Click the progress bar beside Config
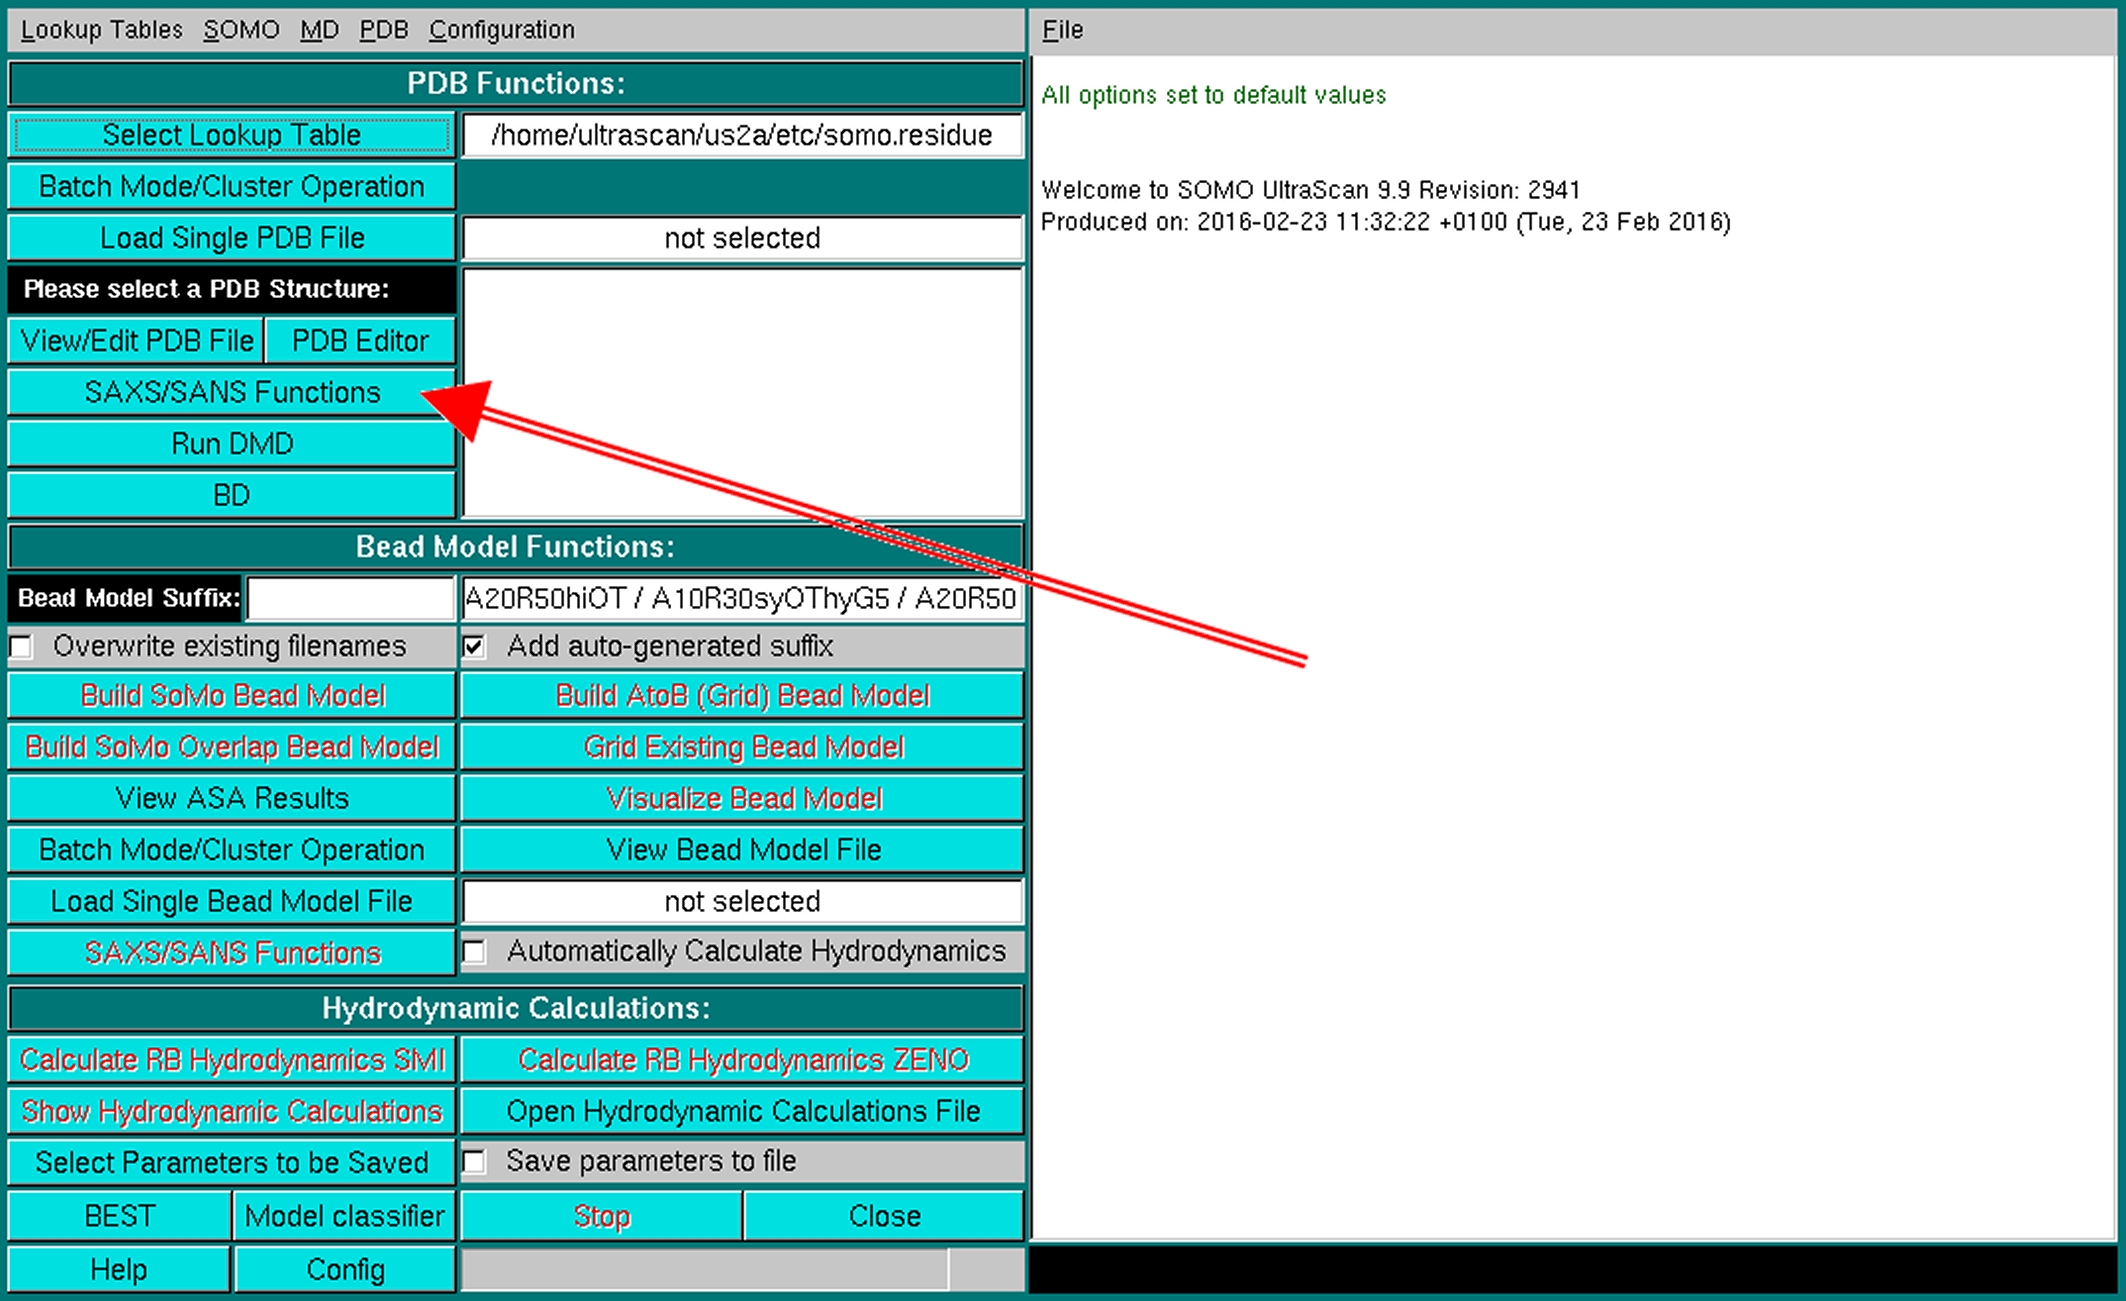2126x1301 pixels. click(x=705, y=1270)
